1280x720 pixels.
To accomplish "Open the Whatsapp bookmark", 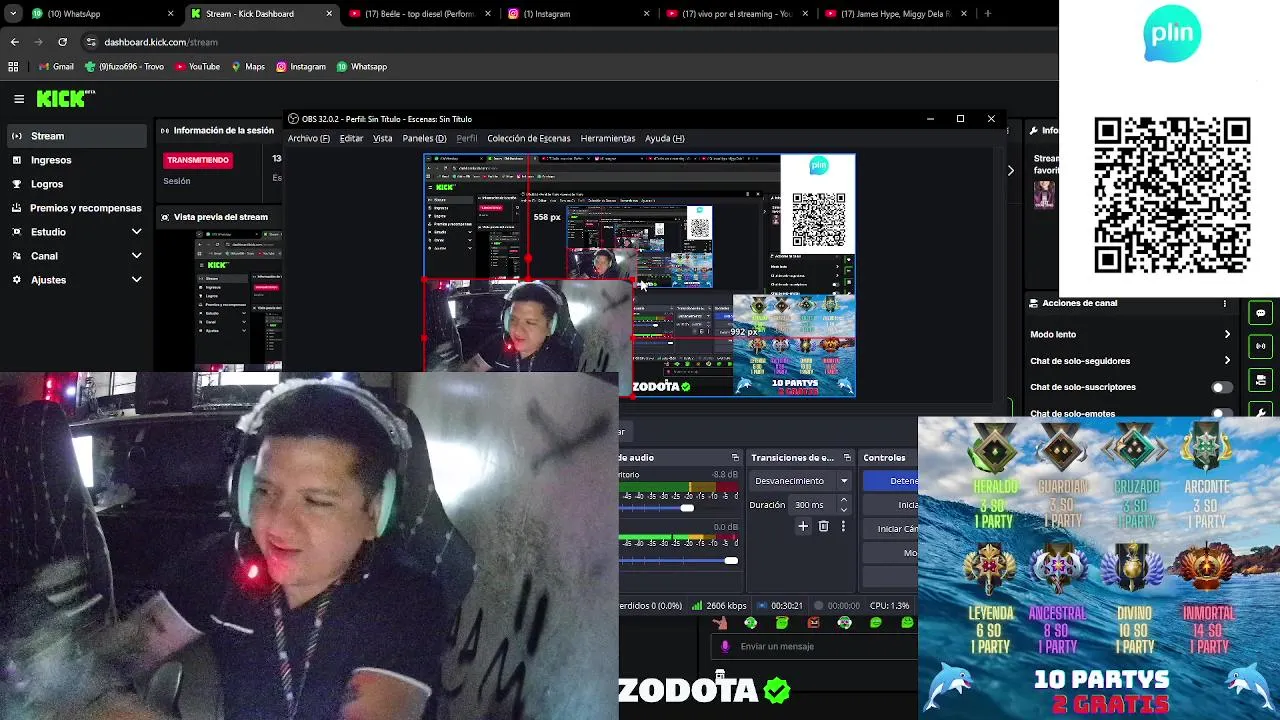I will 361,67.
